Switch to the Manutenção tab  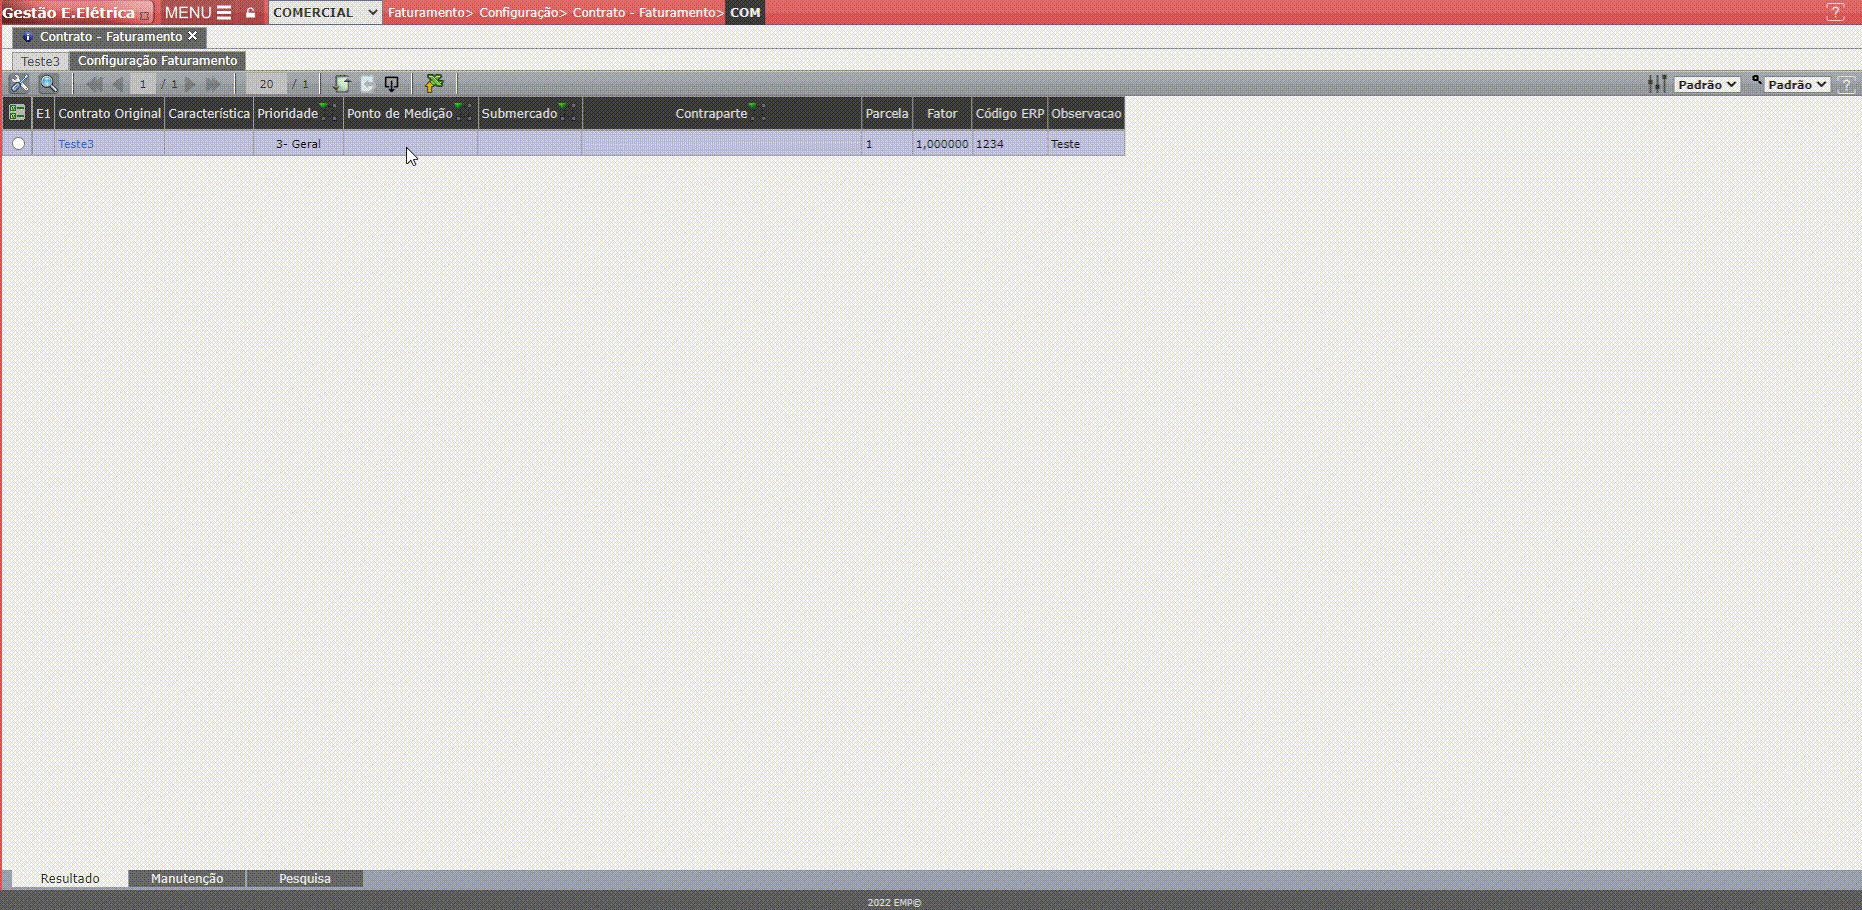coord(187,879)
